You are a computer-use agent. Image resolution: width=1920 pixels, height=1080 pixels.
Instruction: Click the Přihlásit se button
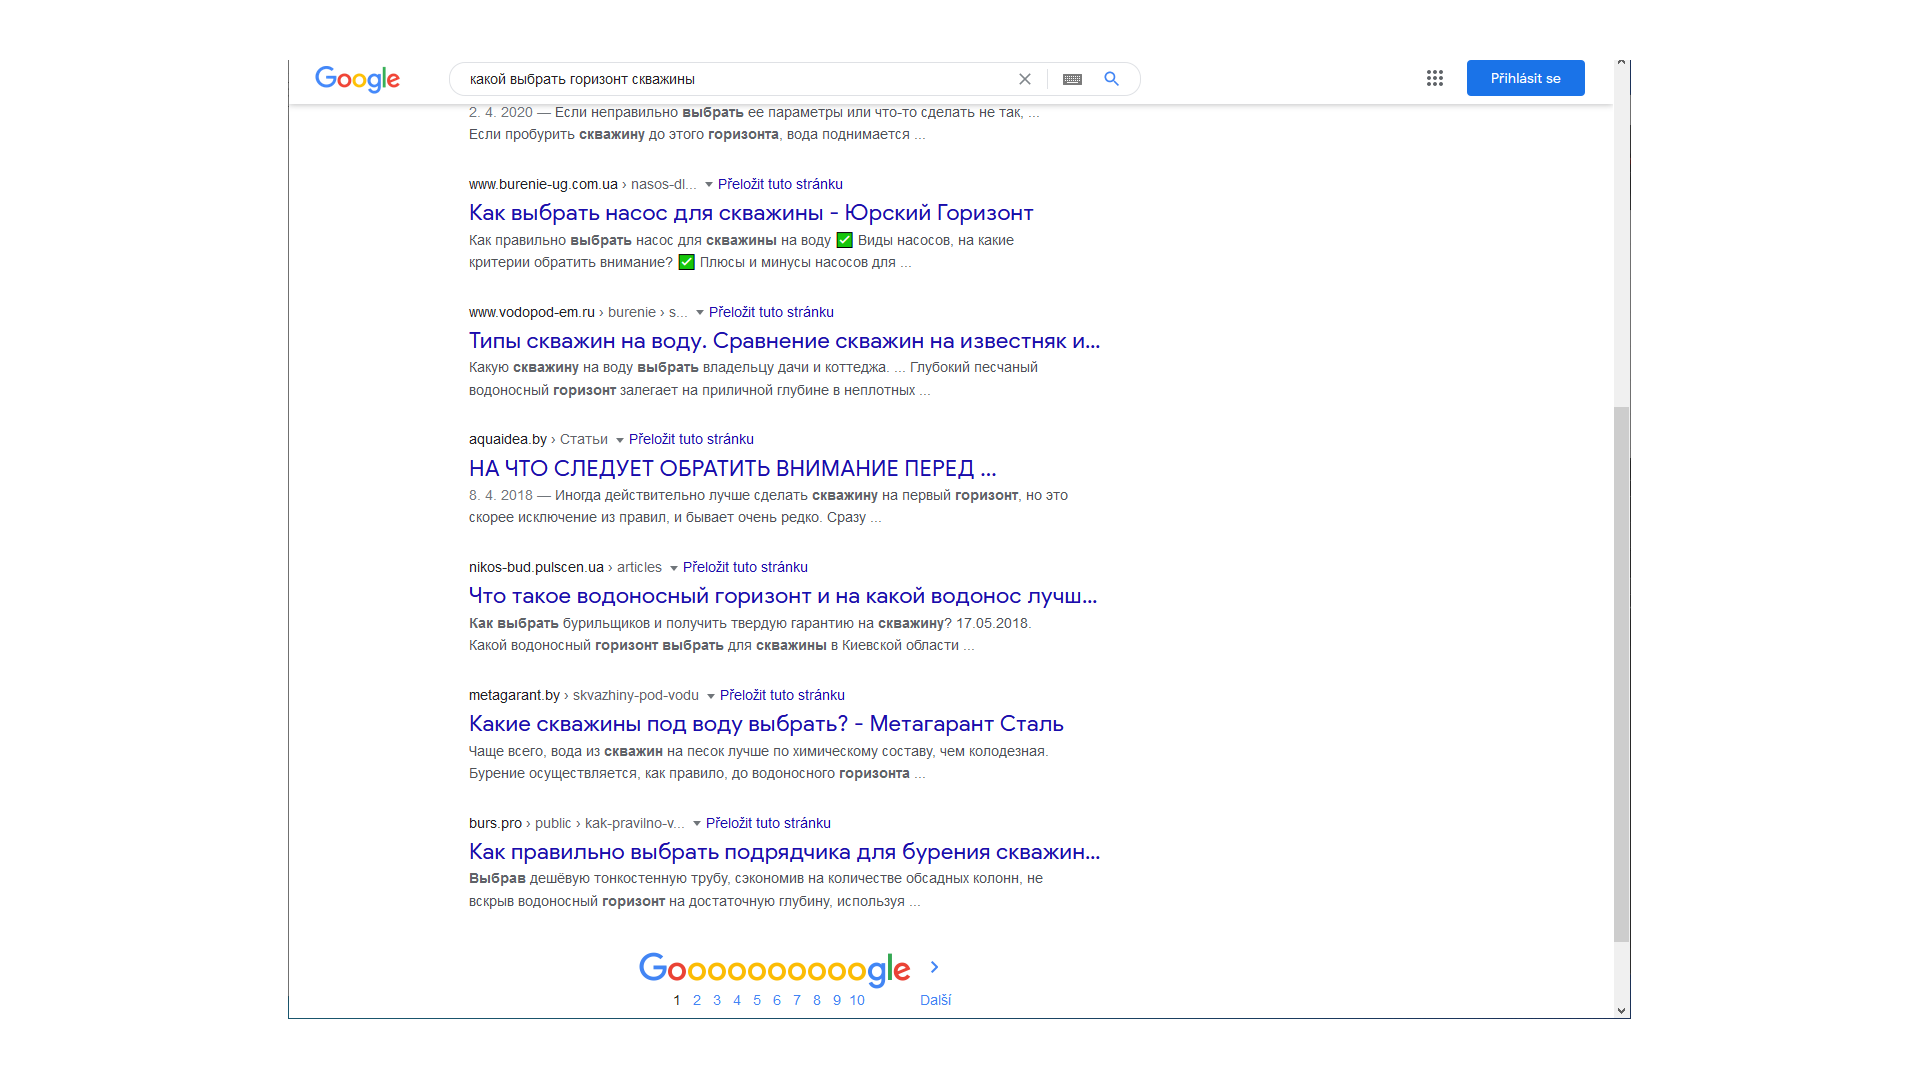(1525, 78)
